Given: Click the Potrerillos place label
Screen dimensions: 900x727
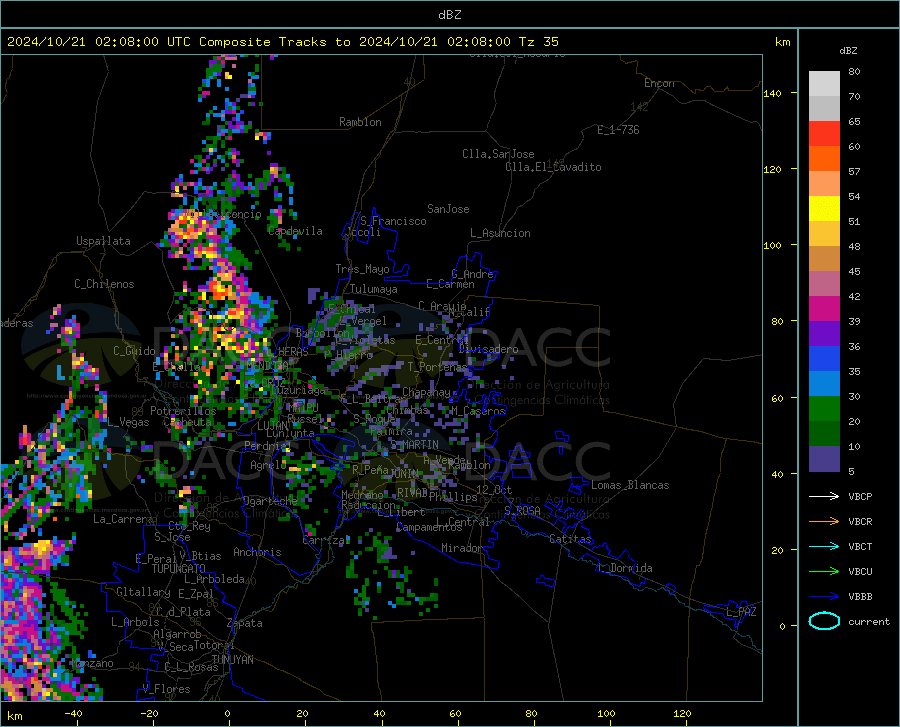Looking at the screenshot, I should click(x=183, y=411).
